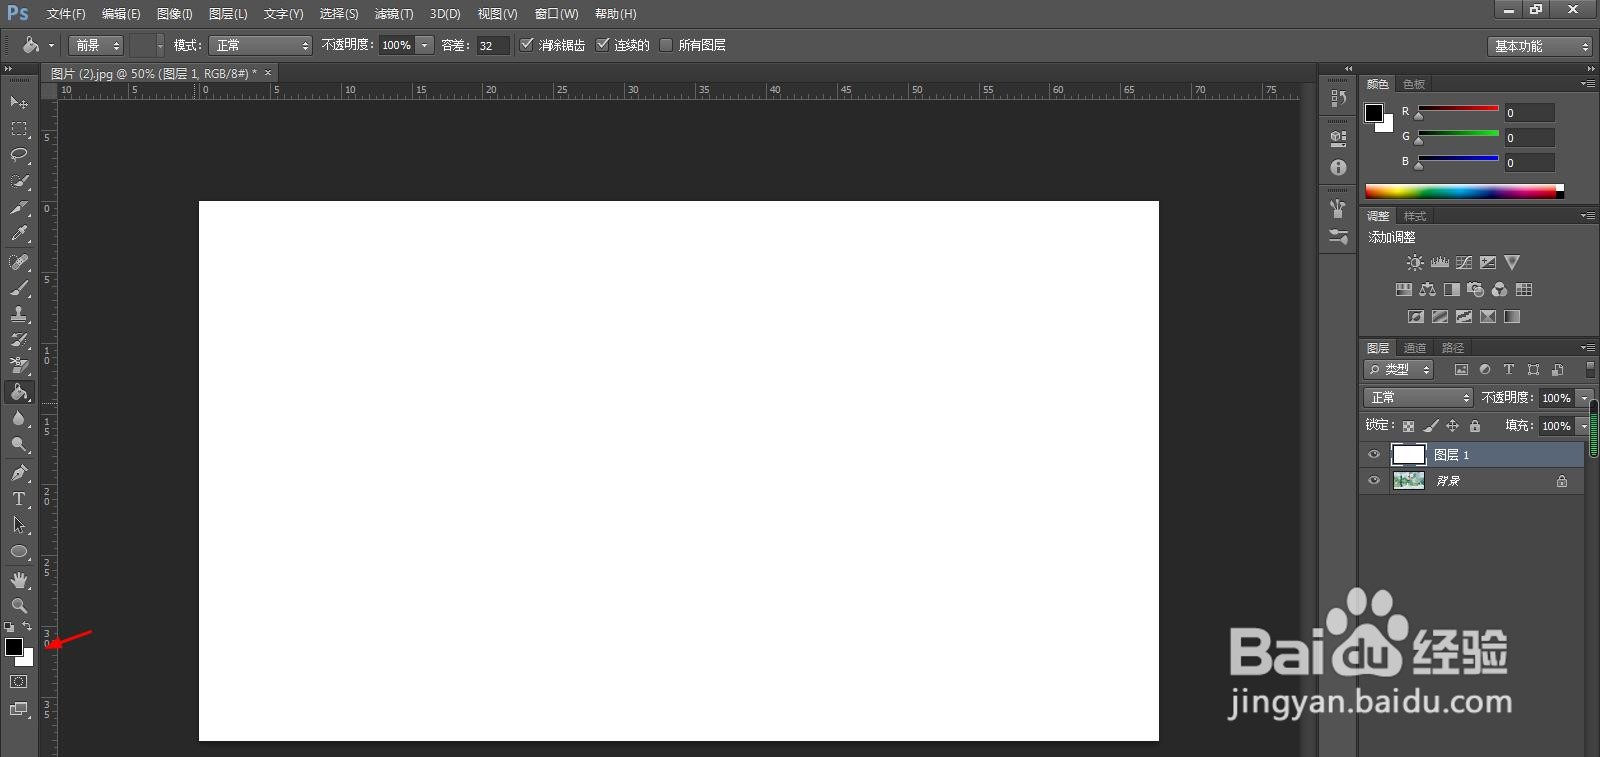Open the layer opacity dropdown arrow
The height and width of the screenshot is (757, 1600).
point(1584,398)
